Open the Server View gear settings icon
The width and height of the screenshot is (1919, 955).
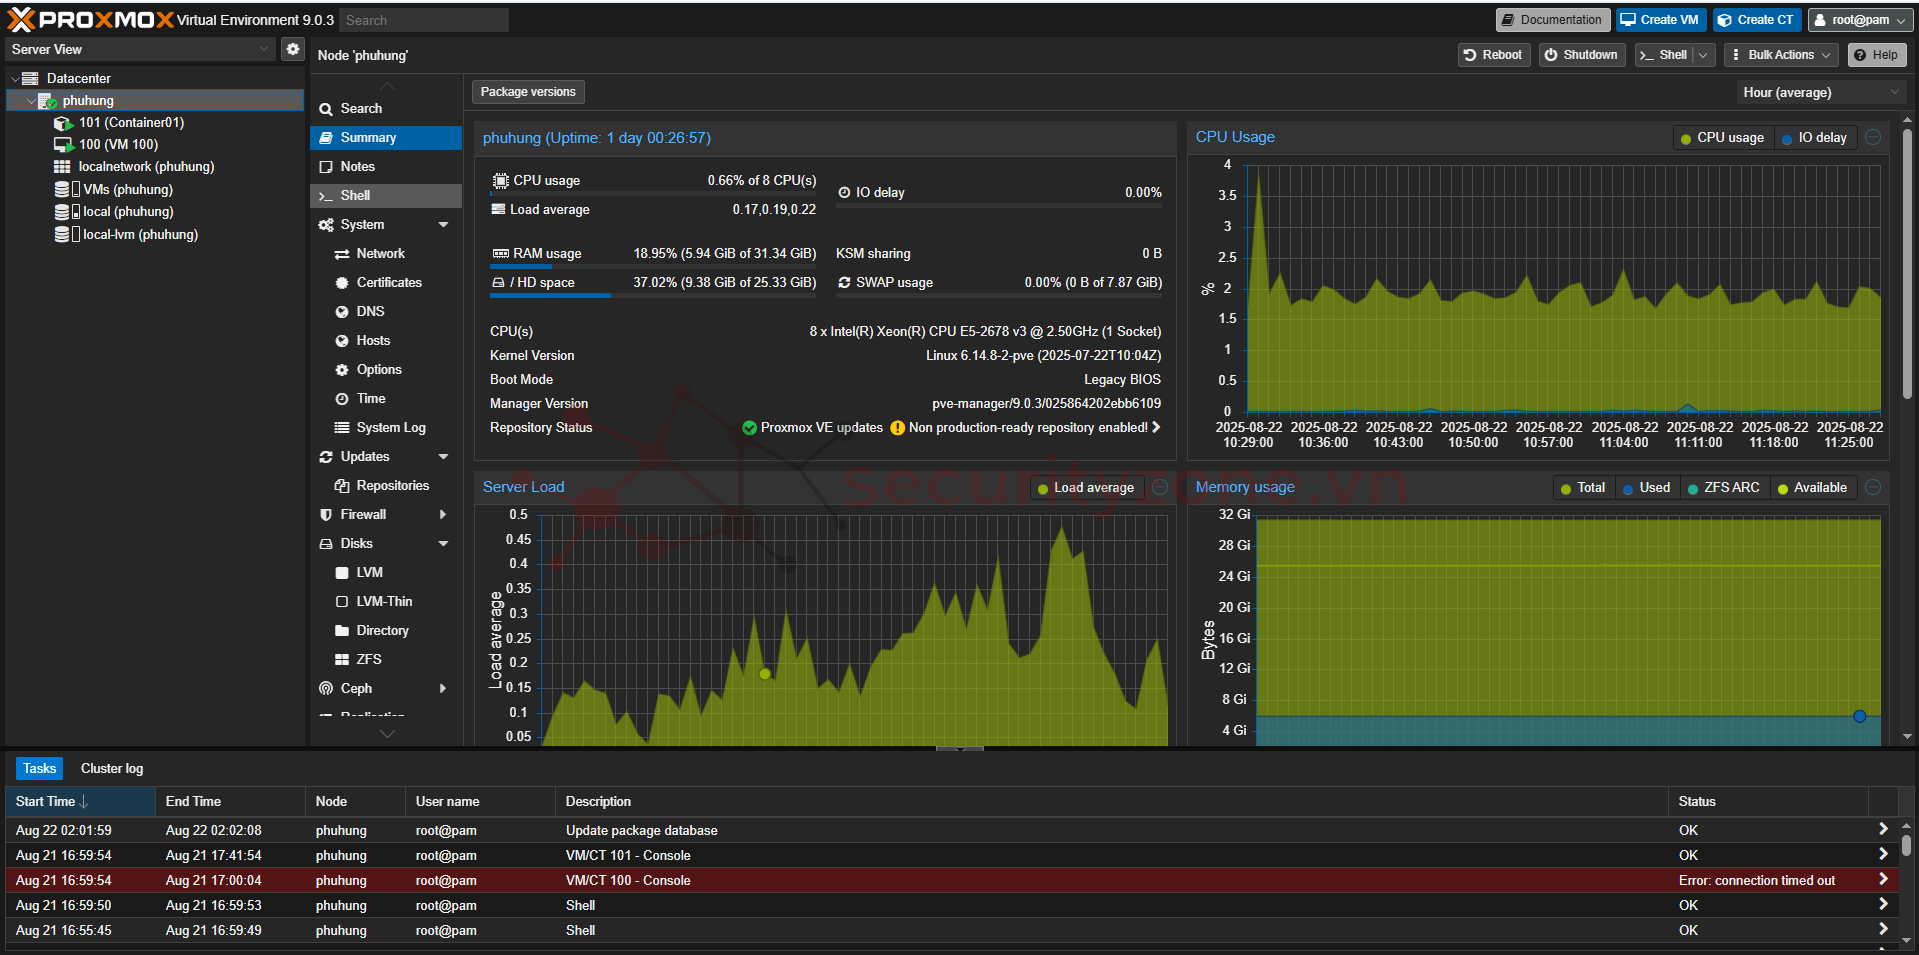coord(292,49)
